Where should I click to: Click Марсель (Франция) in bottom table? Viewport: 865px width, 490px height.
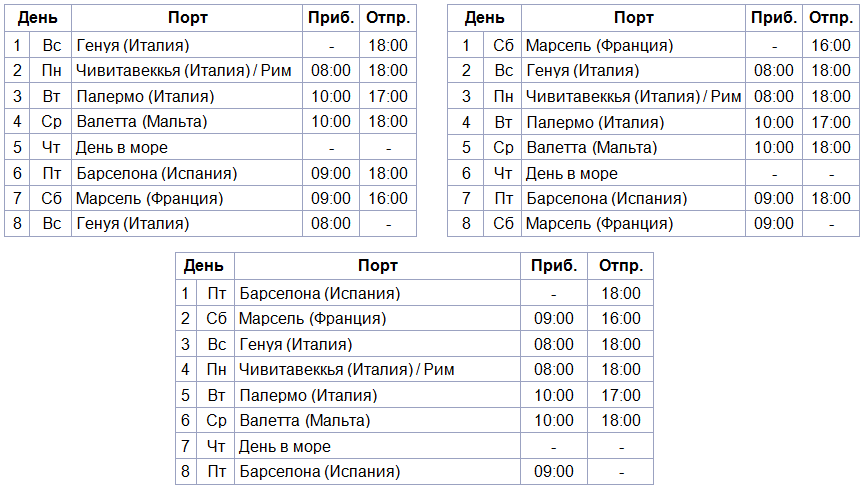(312, 319)
